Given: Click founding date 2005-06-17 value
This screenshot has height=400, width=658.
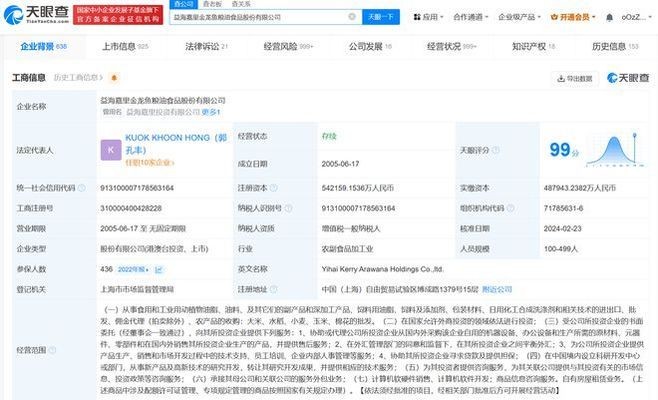Looking at the screenshot, I should click(x=340, y=164).
